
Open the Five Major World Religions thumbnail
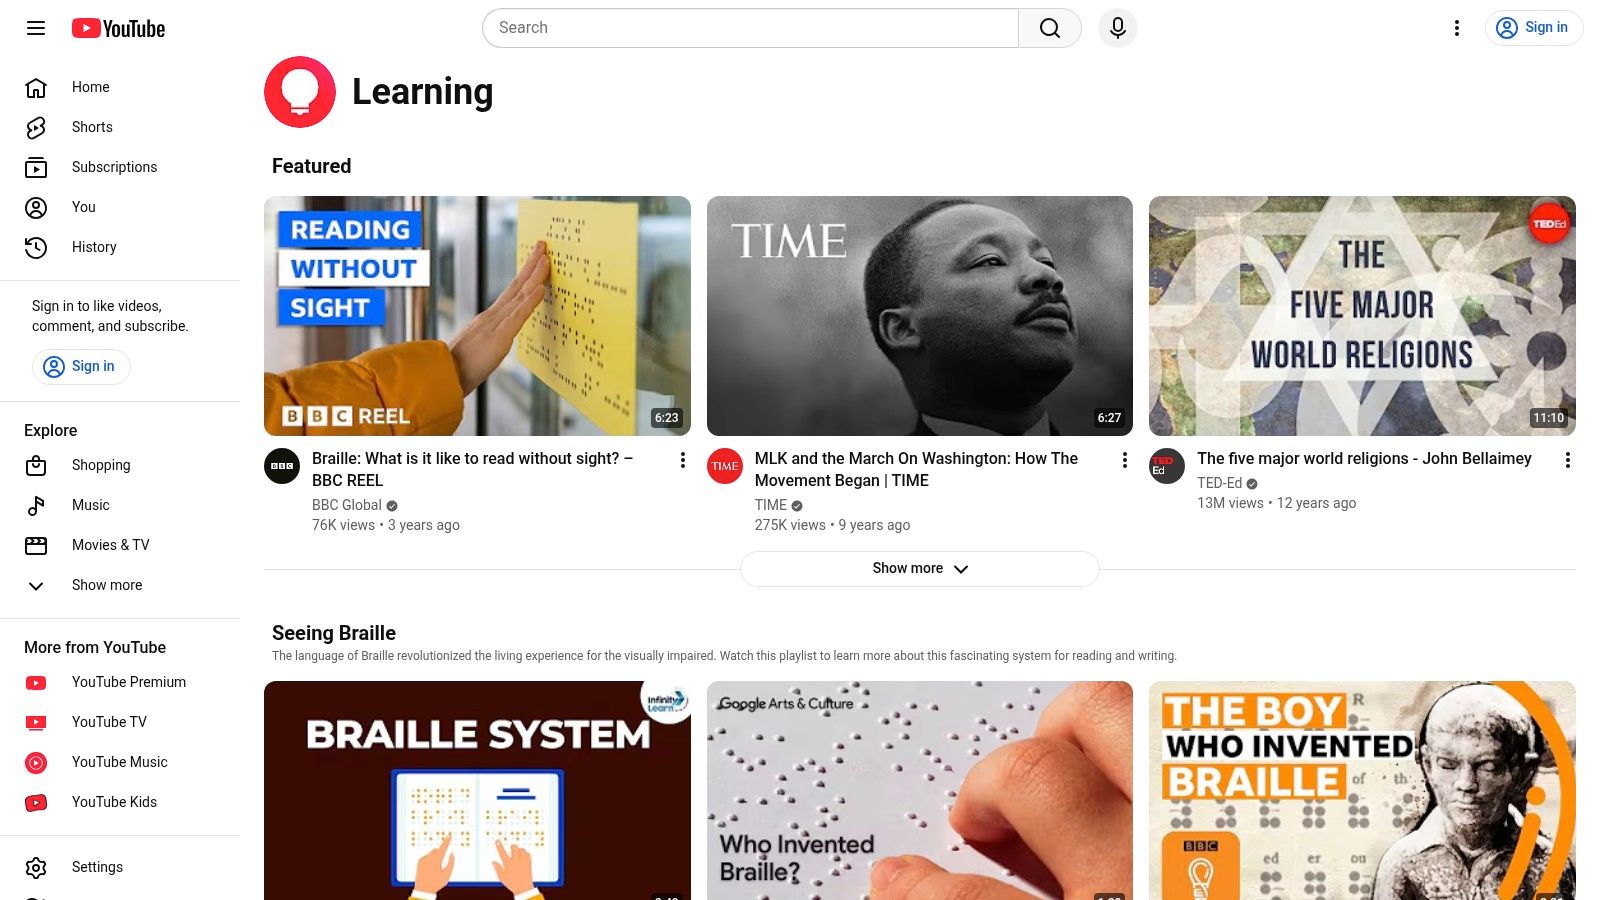pyautogui.click(x=1362, y=316)
